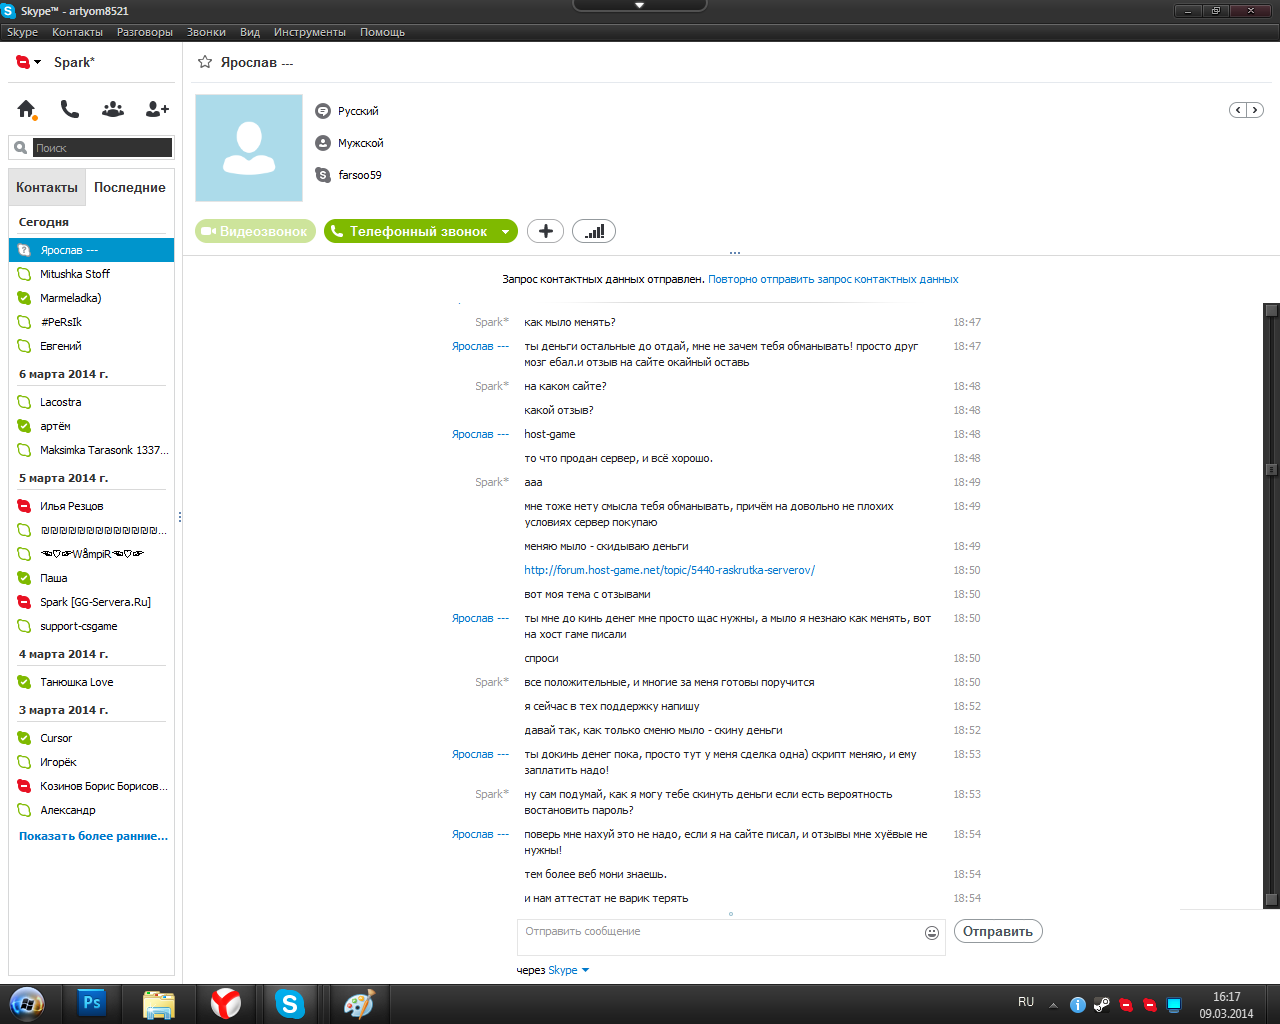Star Ярослав as favorite contact
Screen dimensions: 1280x1024
[x=205, y=62]
